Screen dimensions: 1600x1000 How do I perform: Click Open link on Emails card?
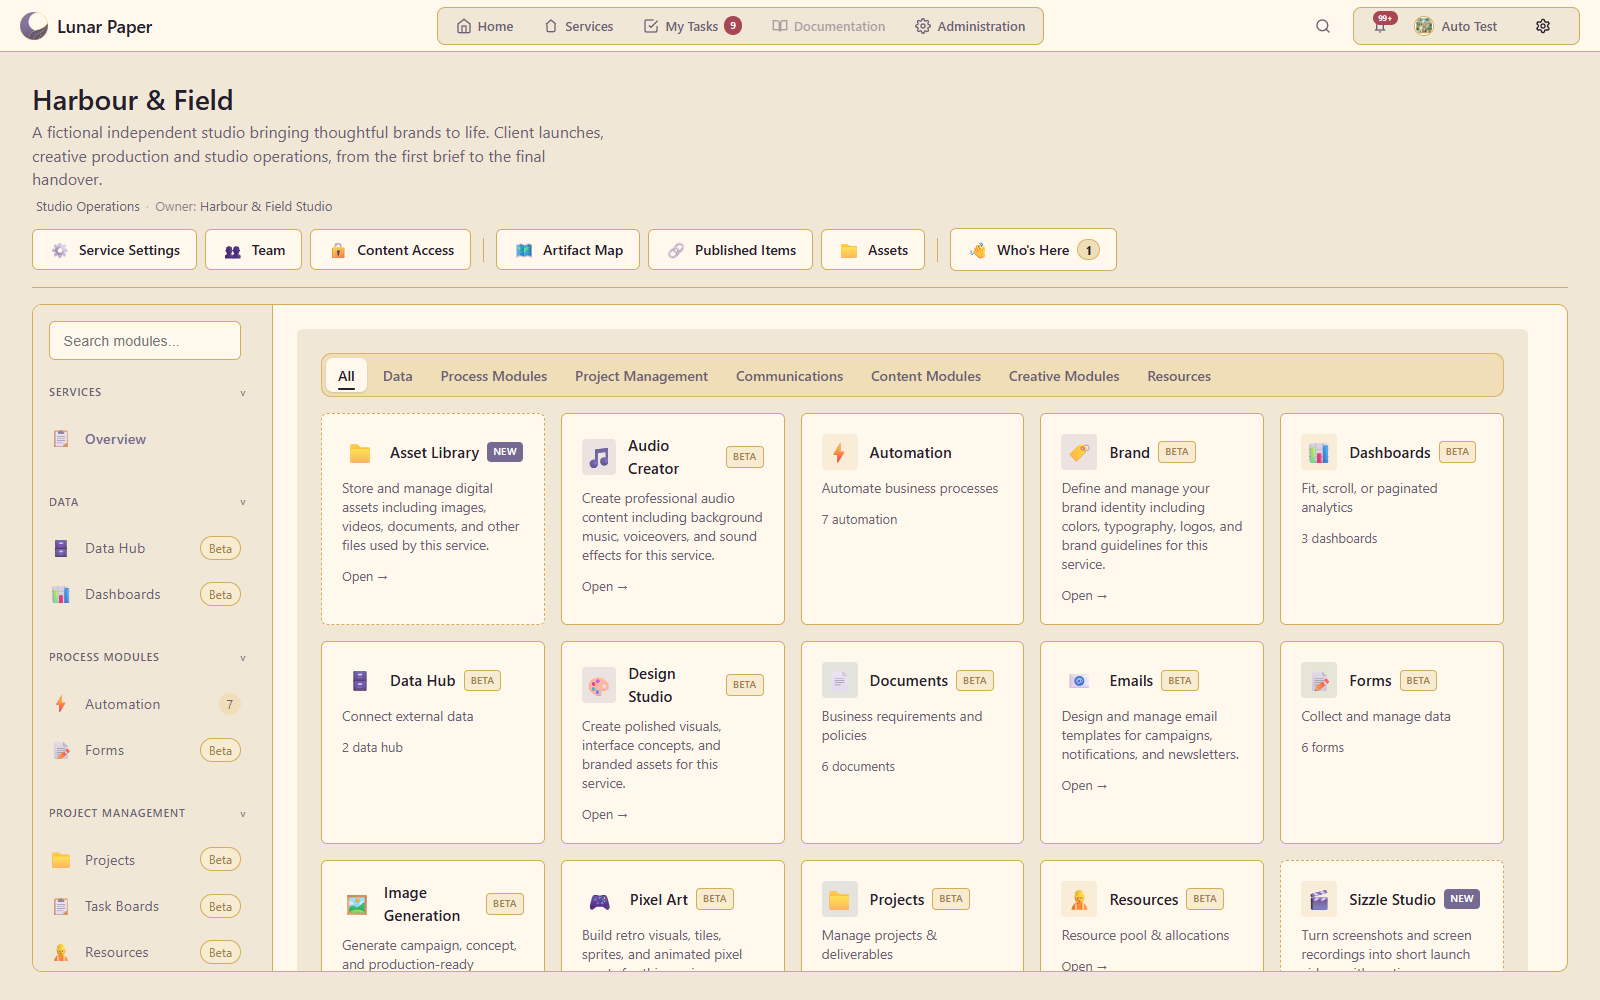tap(1084, 786)
